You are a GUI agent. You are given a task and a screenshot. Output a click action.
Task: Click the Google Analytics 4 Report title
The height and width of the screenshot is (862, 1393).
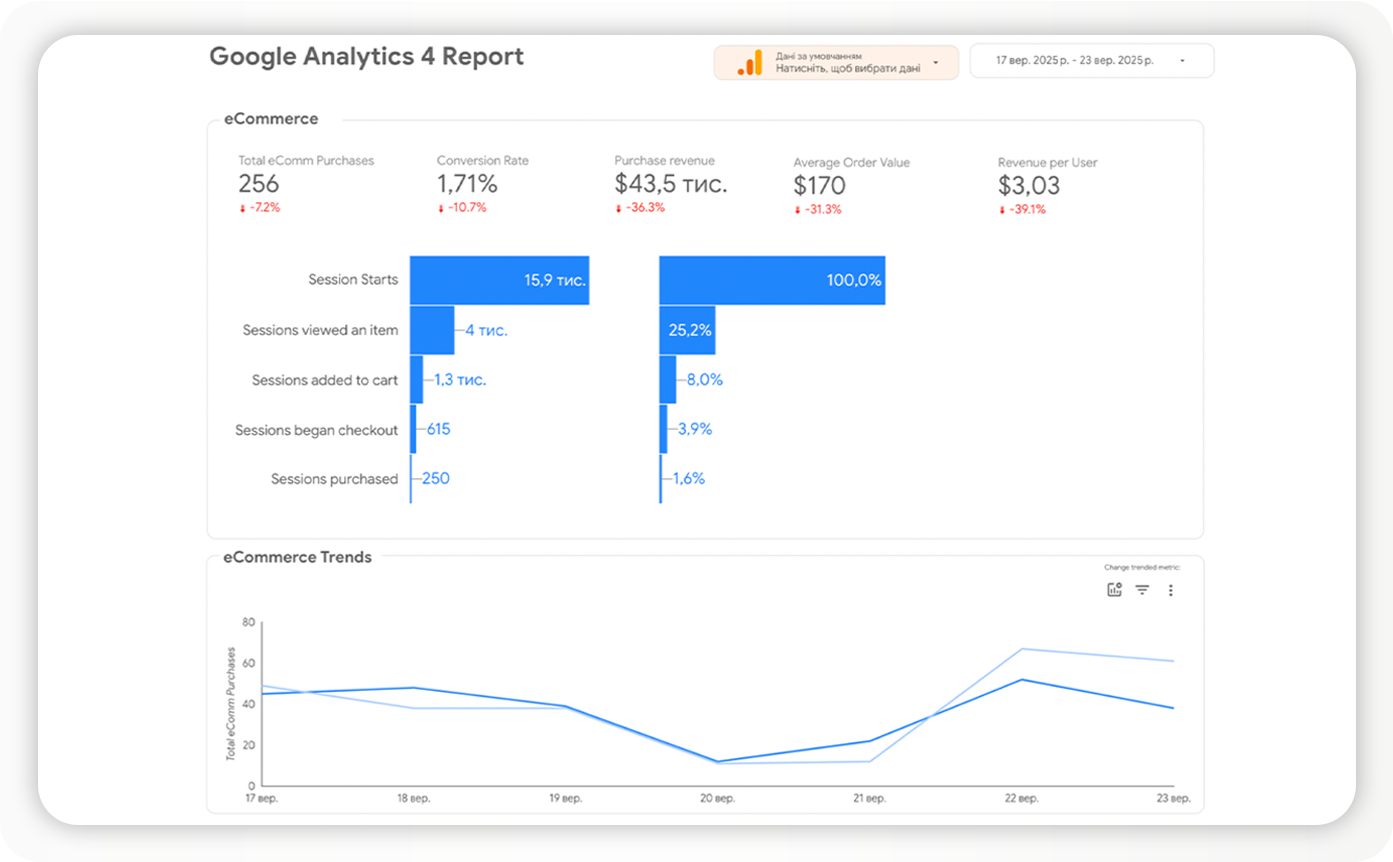coord(366,57)
